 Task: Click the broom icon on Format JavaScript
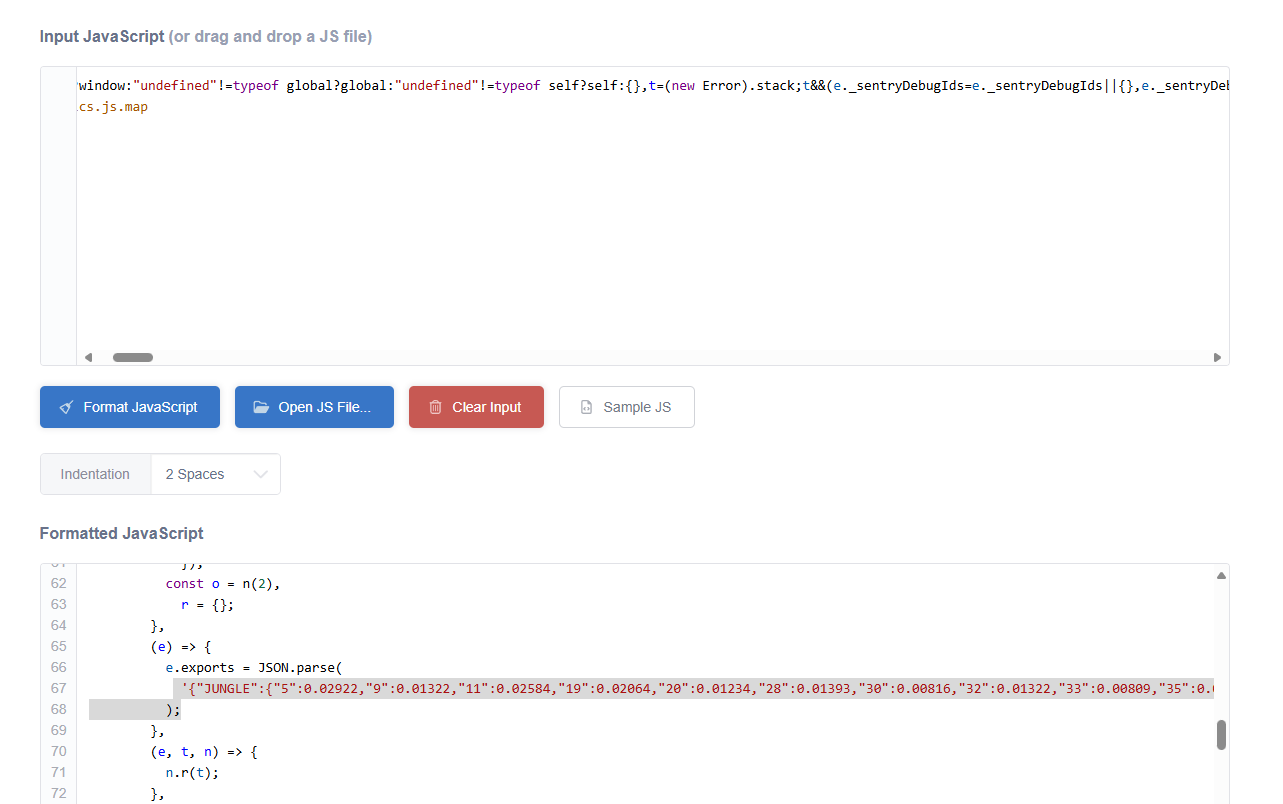tap(66, 407)
